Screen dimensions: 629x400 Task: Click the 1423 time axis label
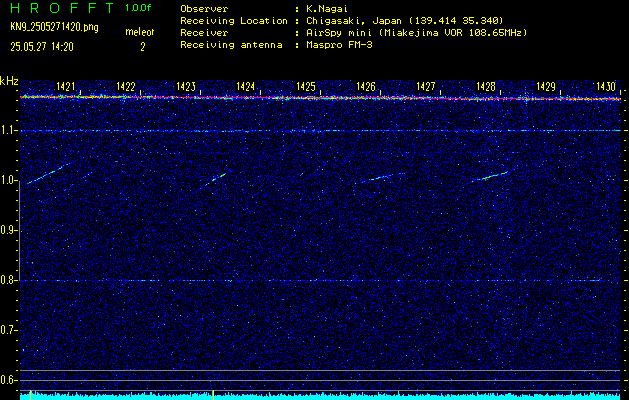pos(186,86)
